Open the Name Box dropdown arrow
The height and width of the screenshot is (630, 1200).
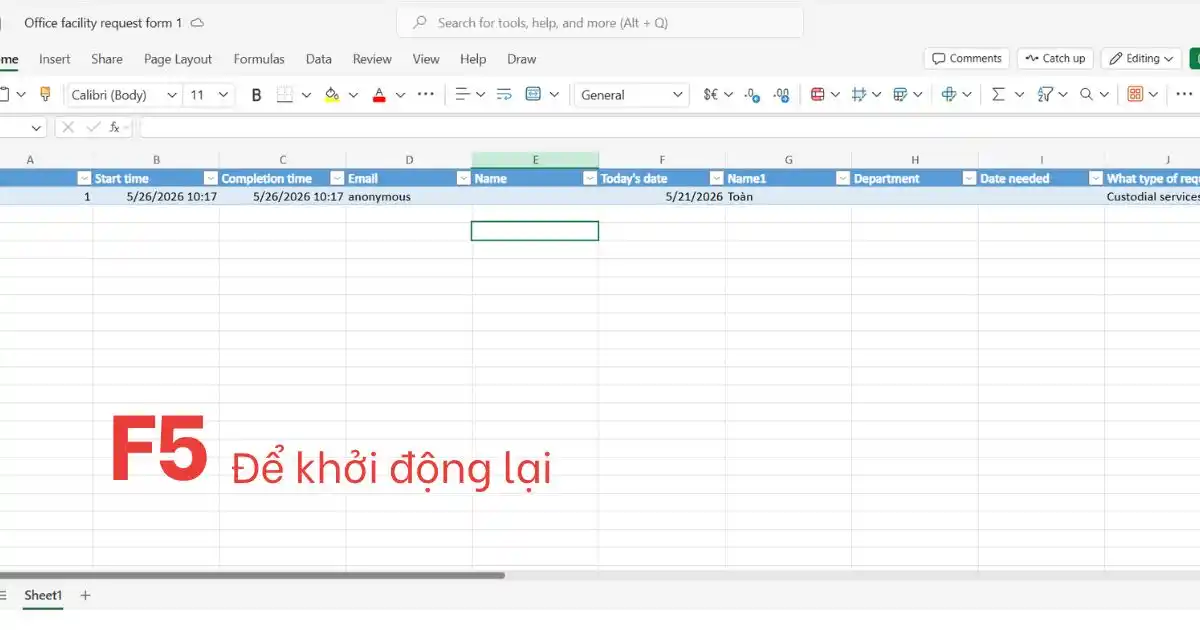point(36,127)
